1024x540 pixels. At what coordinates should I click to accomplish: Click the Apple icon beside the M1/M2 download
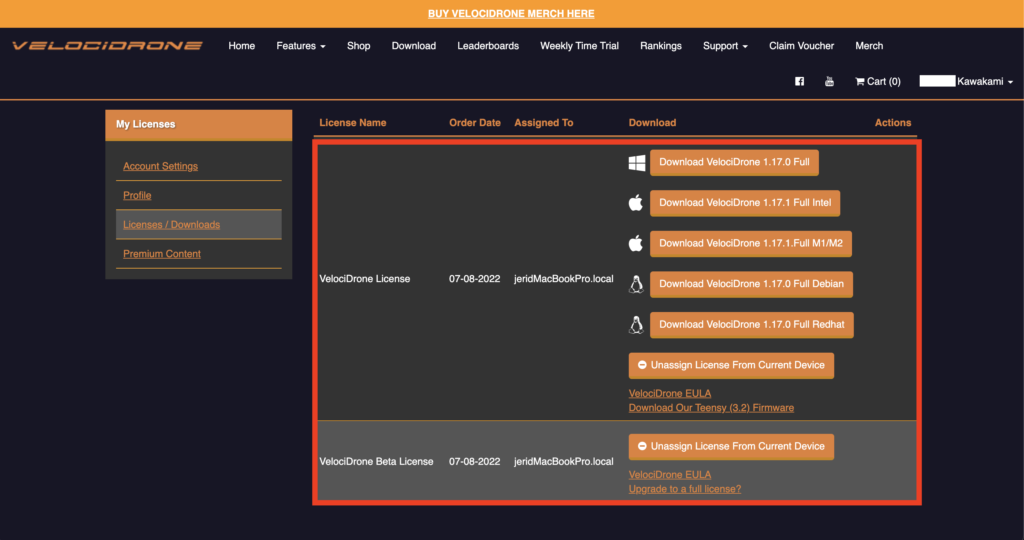tap(635, 244)
